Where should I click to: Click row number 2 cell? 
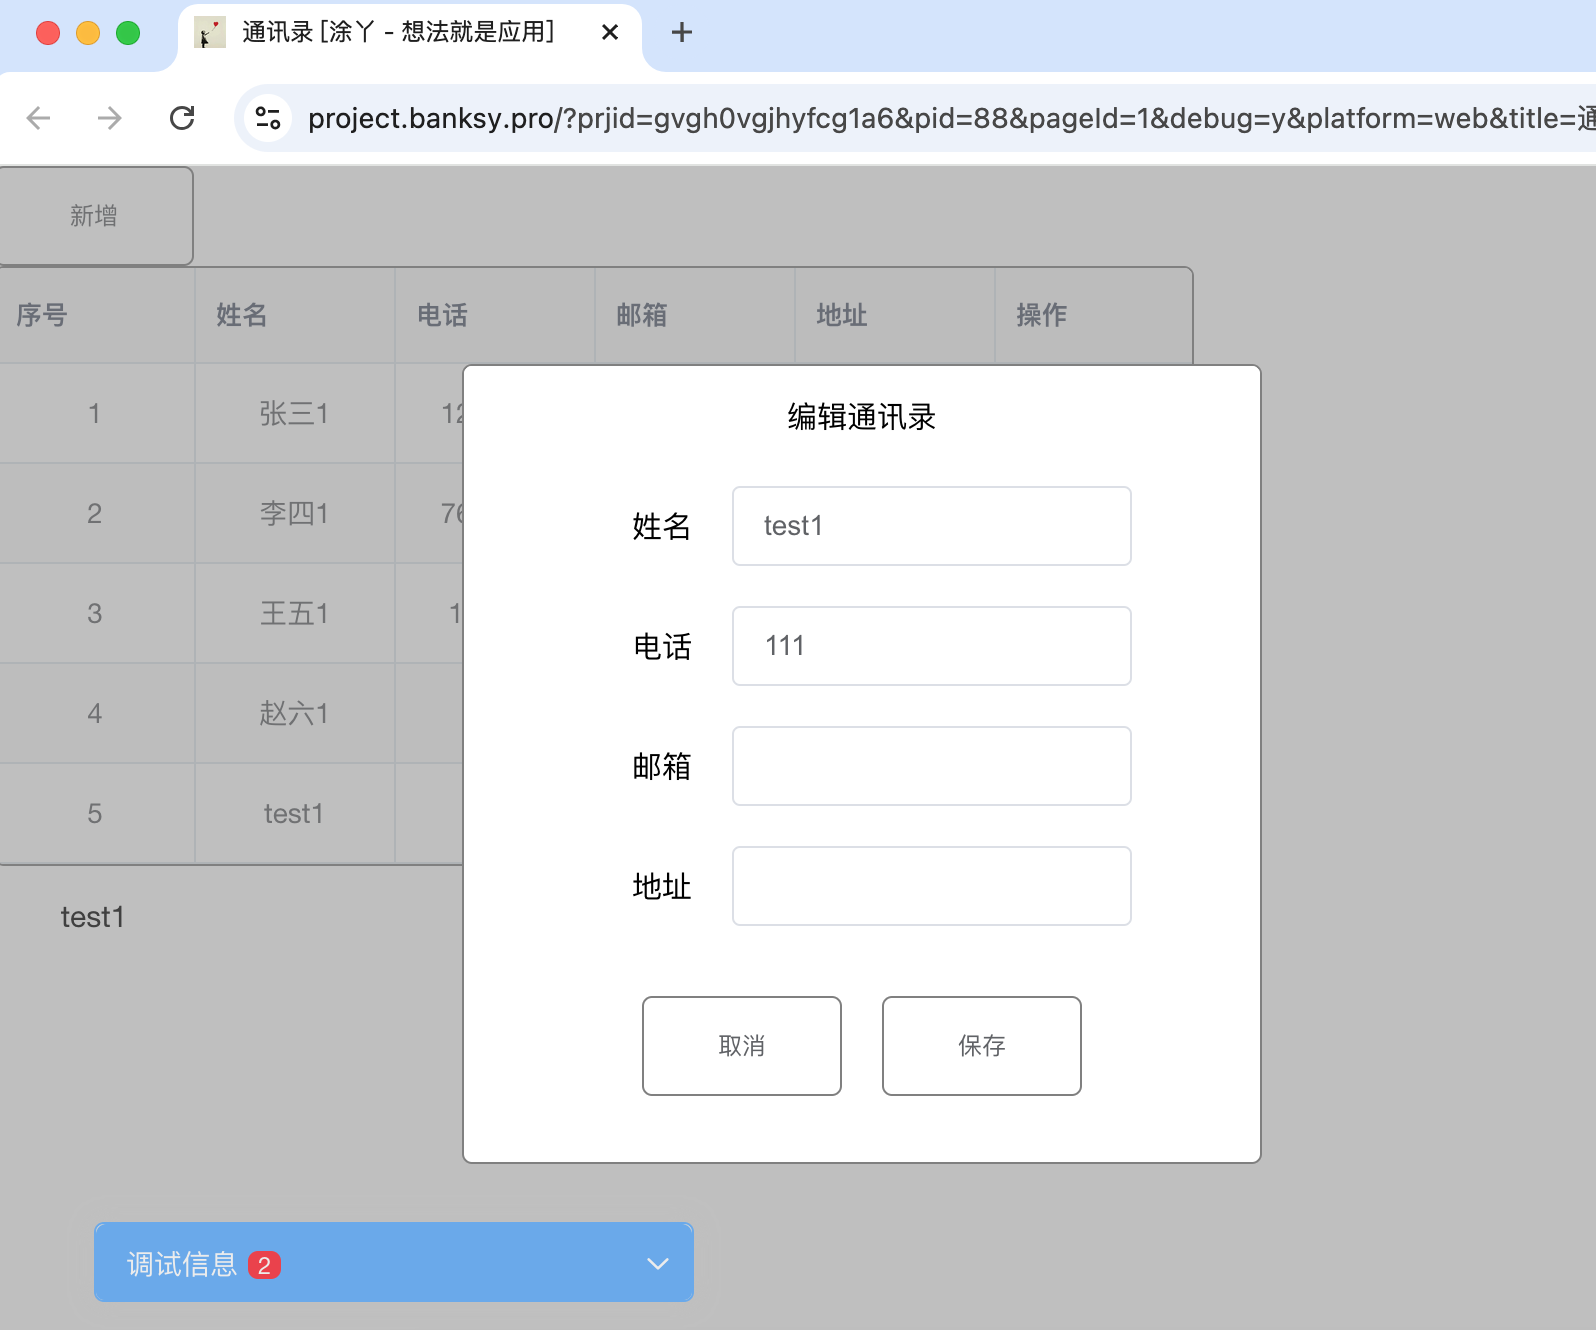click(x=95, y=513)
